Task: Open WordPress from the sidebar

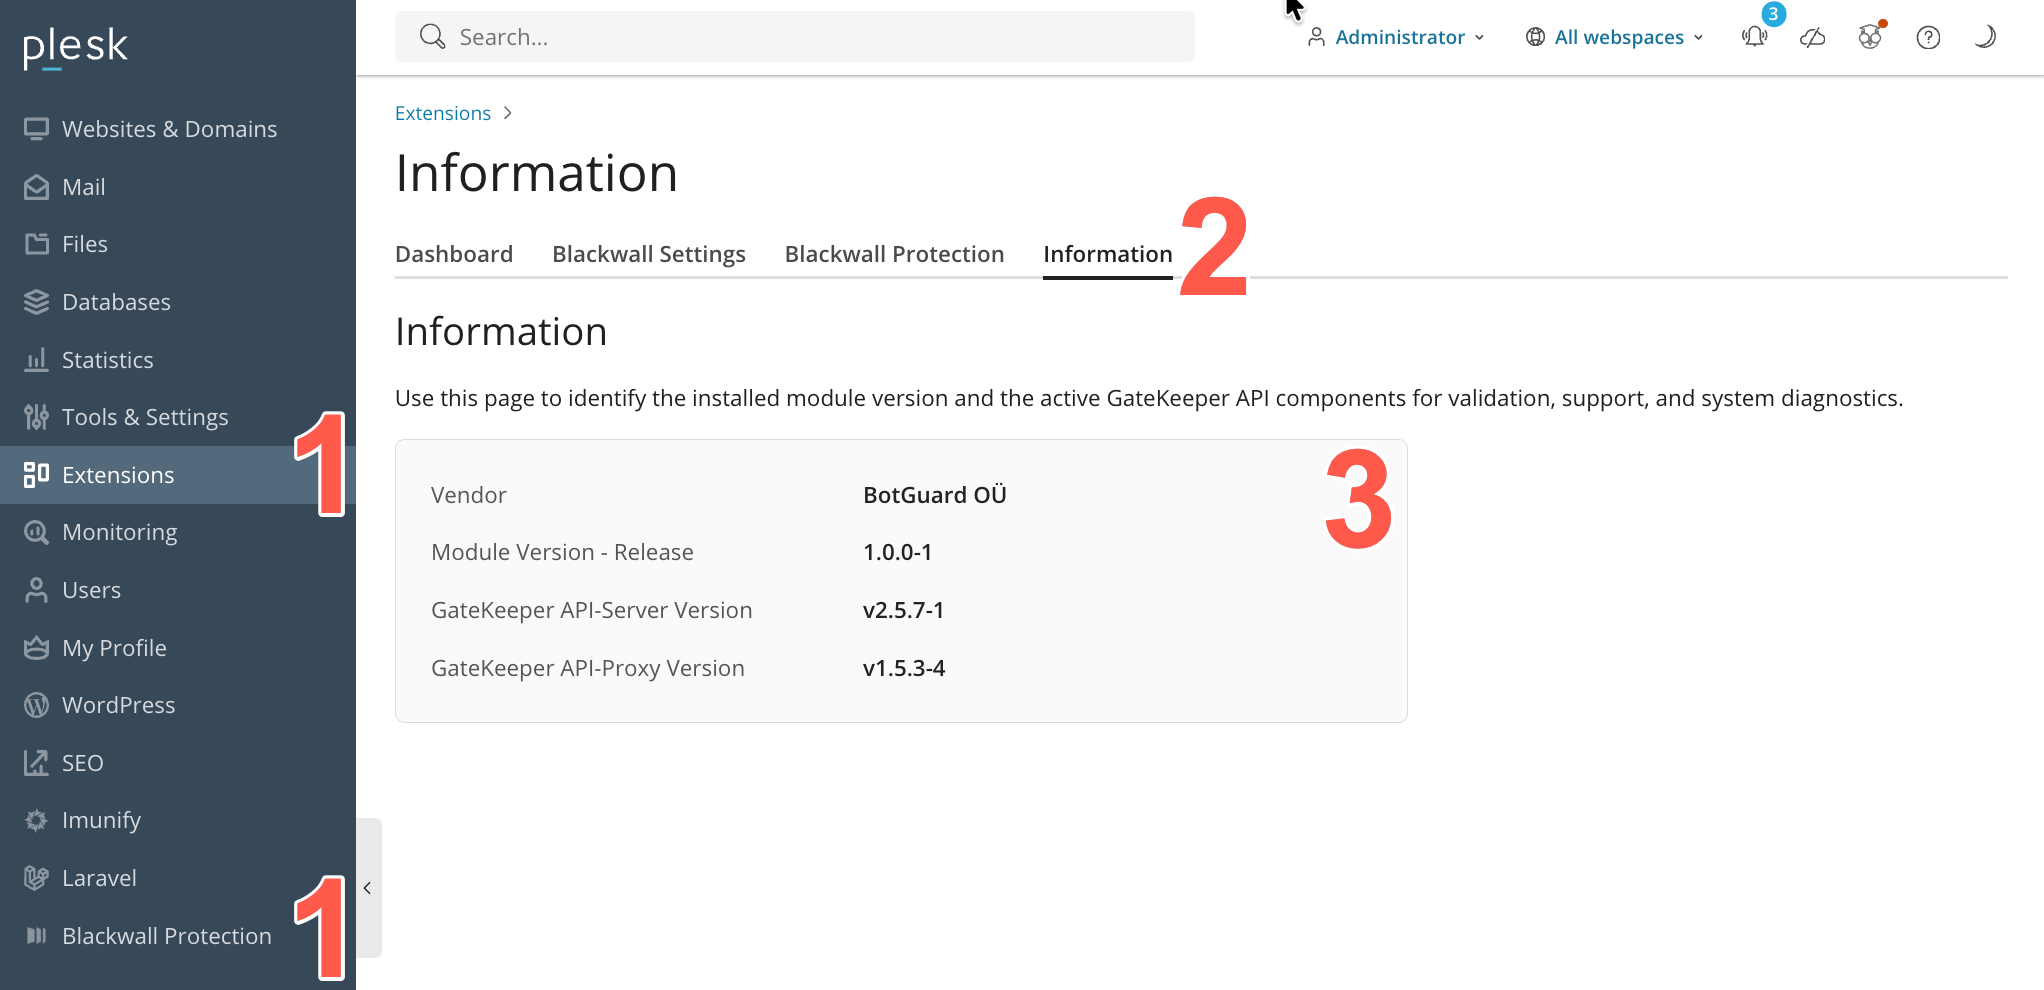Action: click(118, 705)
